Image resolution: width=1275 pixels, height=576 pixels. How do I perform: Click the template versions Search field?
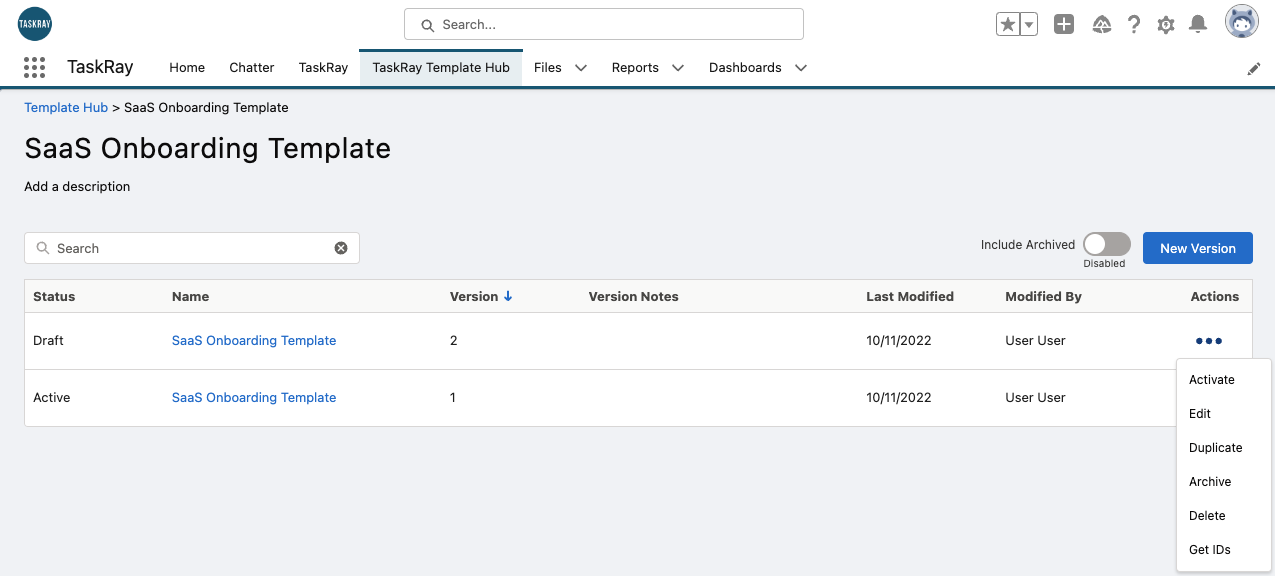click(x=192, y=248)
